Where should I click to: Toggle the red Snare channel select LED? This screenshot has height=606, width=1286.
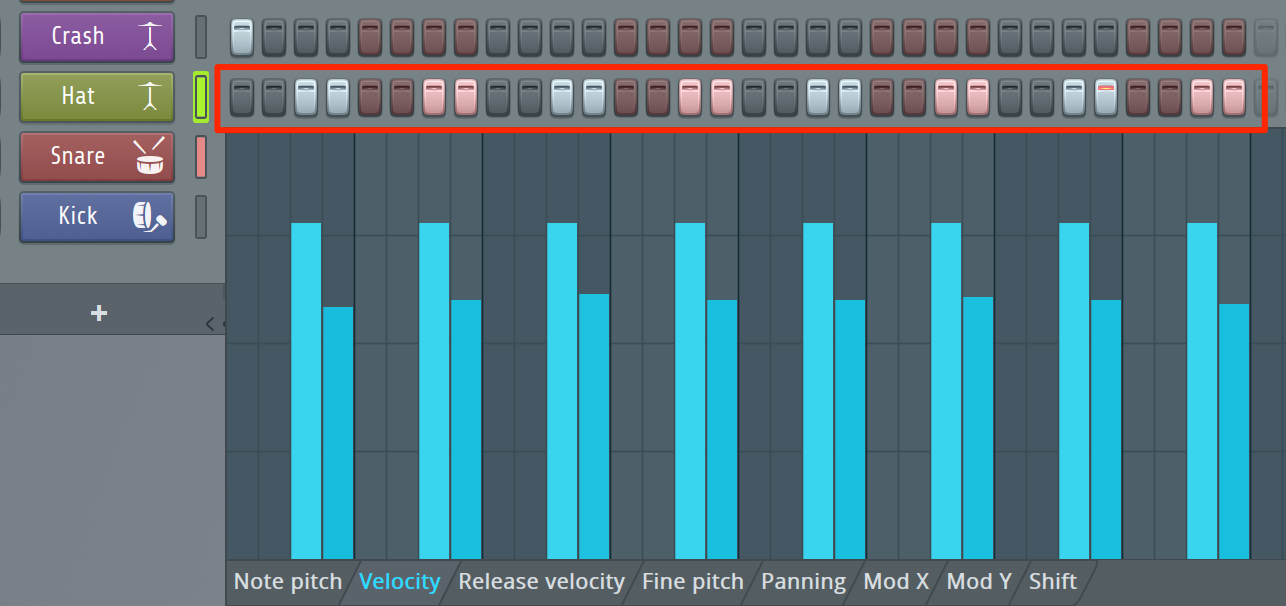(x=201, y=157)
